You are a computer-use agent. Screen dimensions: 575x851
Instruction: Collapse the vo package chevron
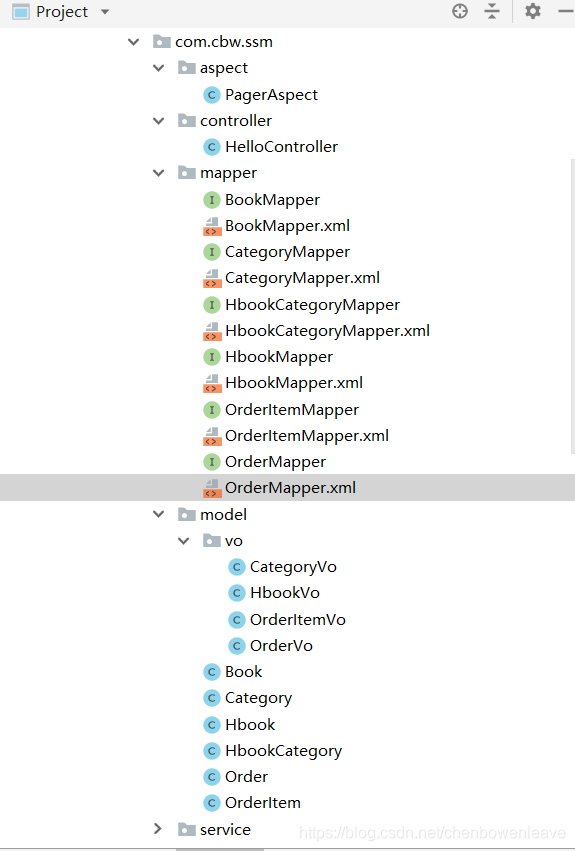click(x=184, y=541)
